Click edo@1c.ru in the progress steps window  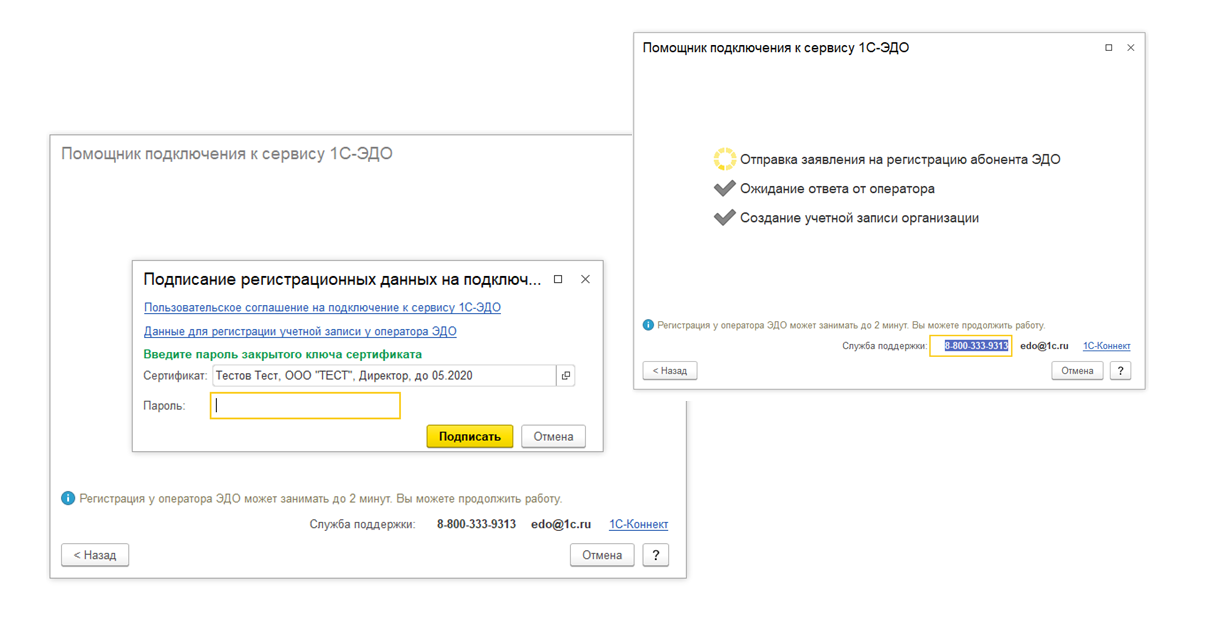[1044, 346]
